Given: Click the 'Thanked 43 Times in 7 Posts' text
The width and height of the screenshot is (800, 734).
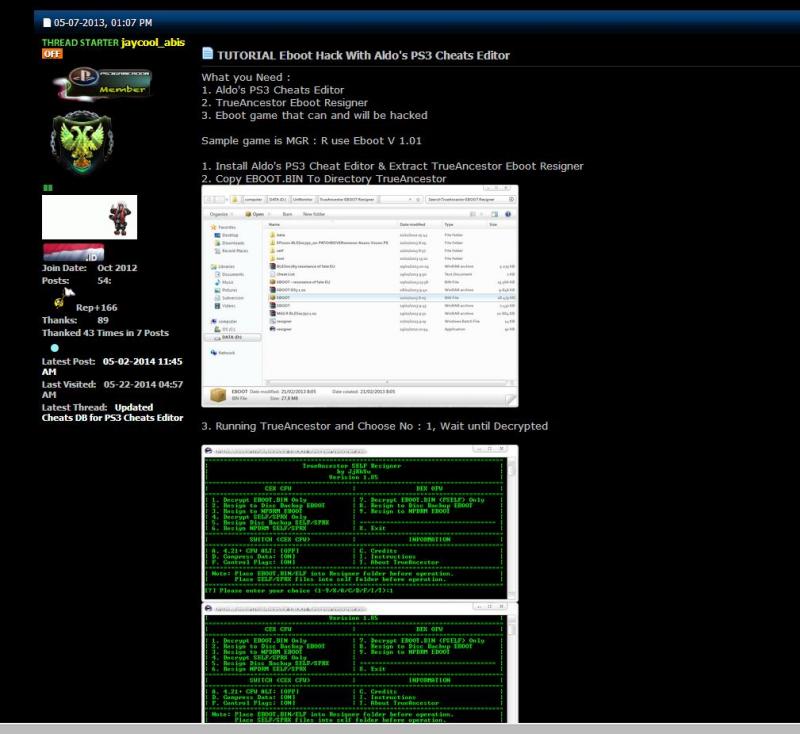Looking at the screenshot, I should [105, 333].
